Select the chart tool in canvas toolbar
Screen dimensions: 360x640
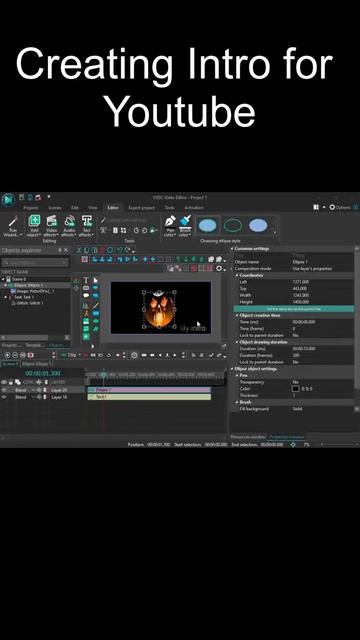(x=86, y=305)
